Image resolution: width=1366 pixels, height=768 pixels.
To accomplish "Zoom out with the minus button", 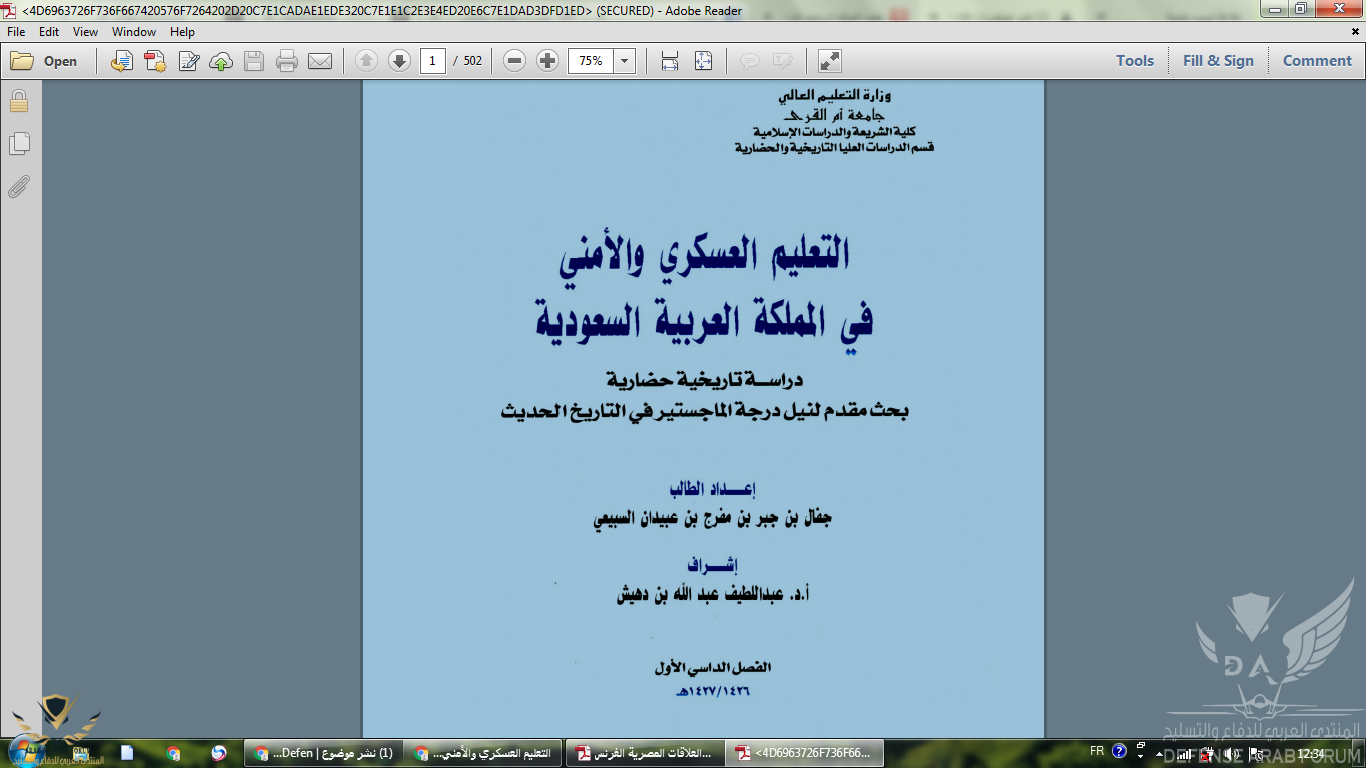I will [515, 61].
